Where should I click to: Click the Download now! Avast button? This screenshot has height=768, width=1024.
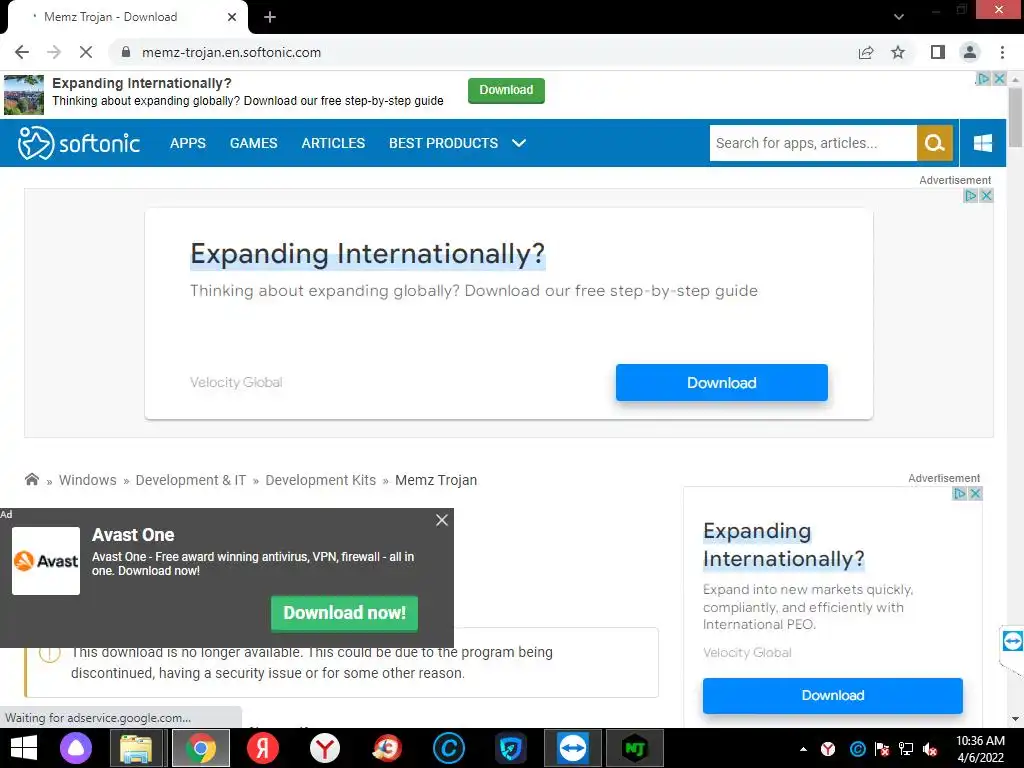point(344,613)
